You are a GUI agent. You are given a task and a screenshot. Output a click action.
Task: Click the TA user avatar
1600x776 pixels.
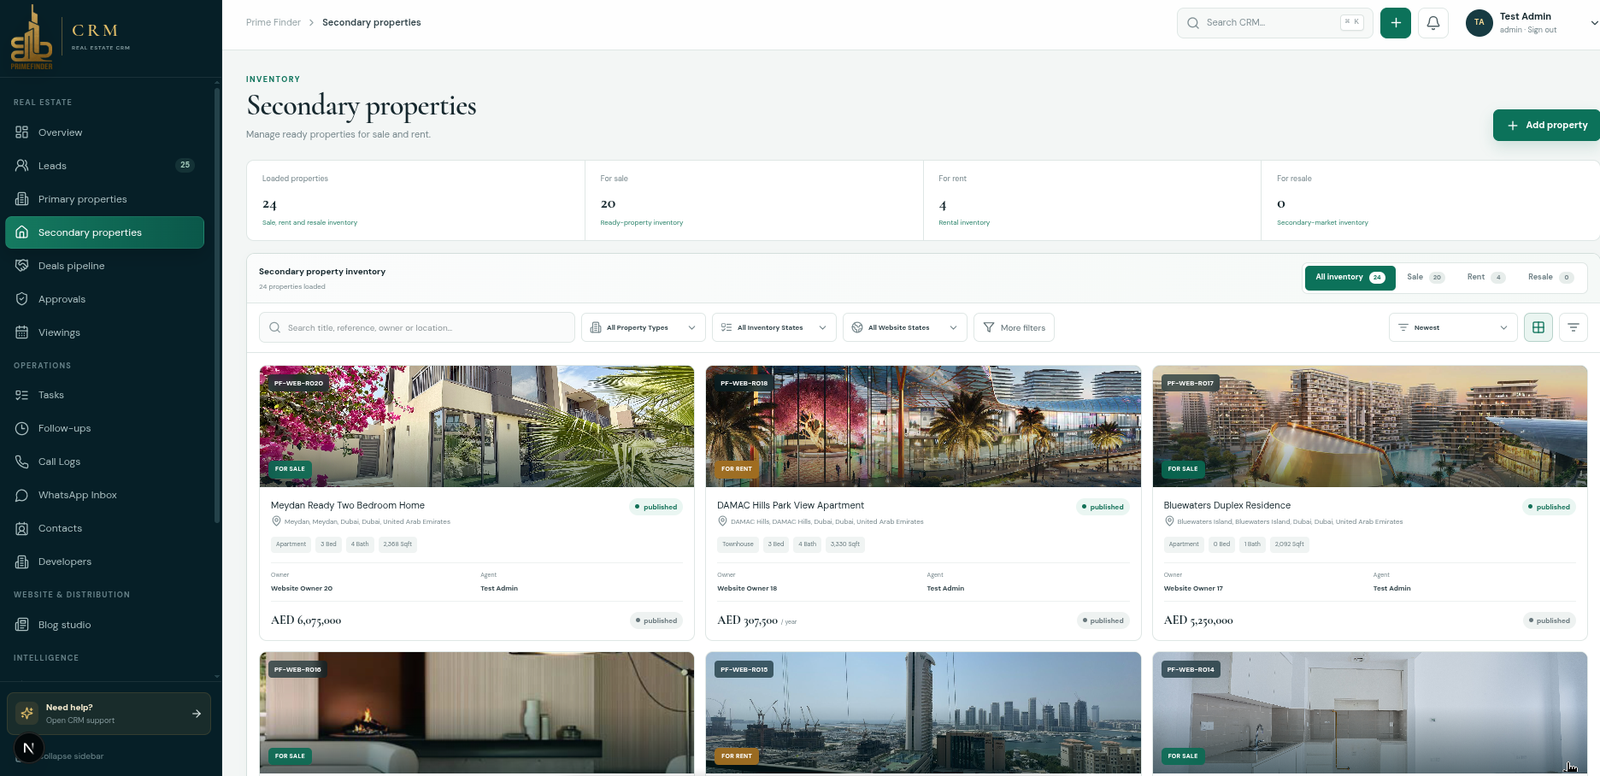[x=1479, y=23]
